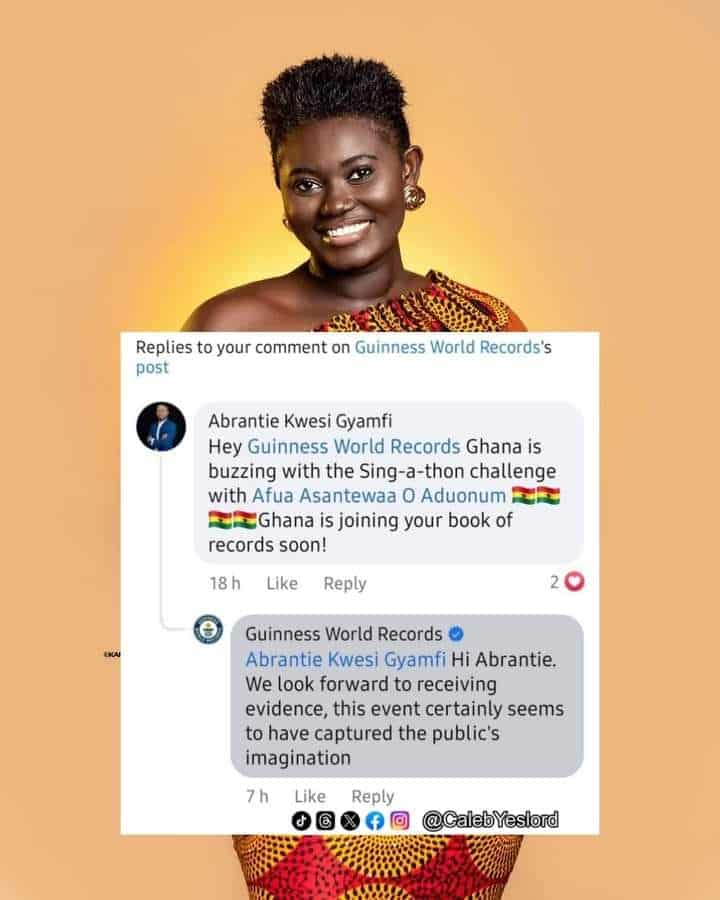
Task: Click the Facebook icon
Action: pyautogui.click(x=375, y=821)
